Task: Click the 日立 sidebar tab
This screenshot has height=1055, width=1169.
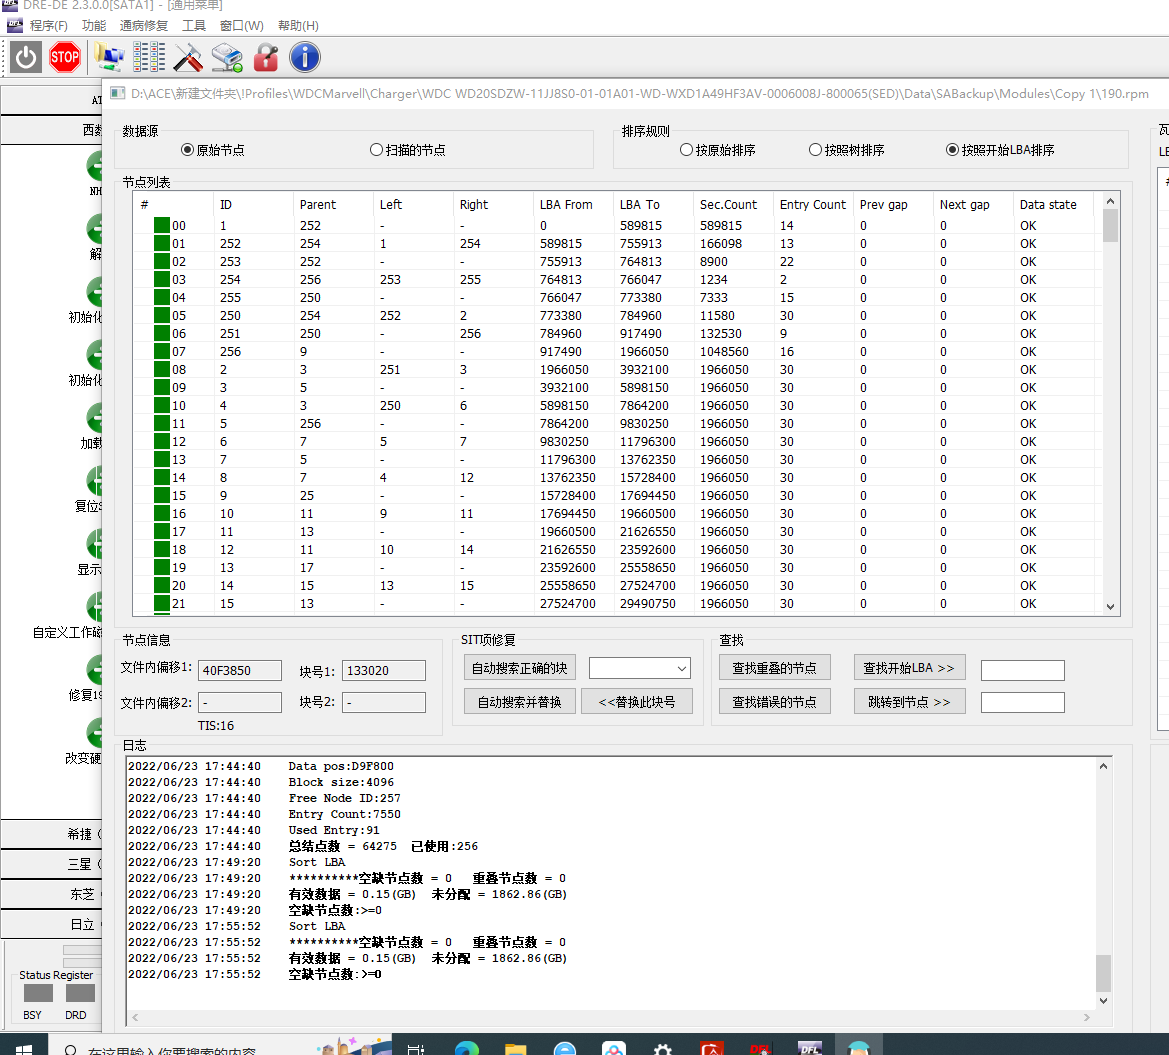Action: pos(51,925)
